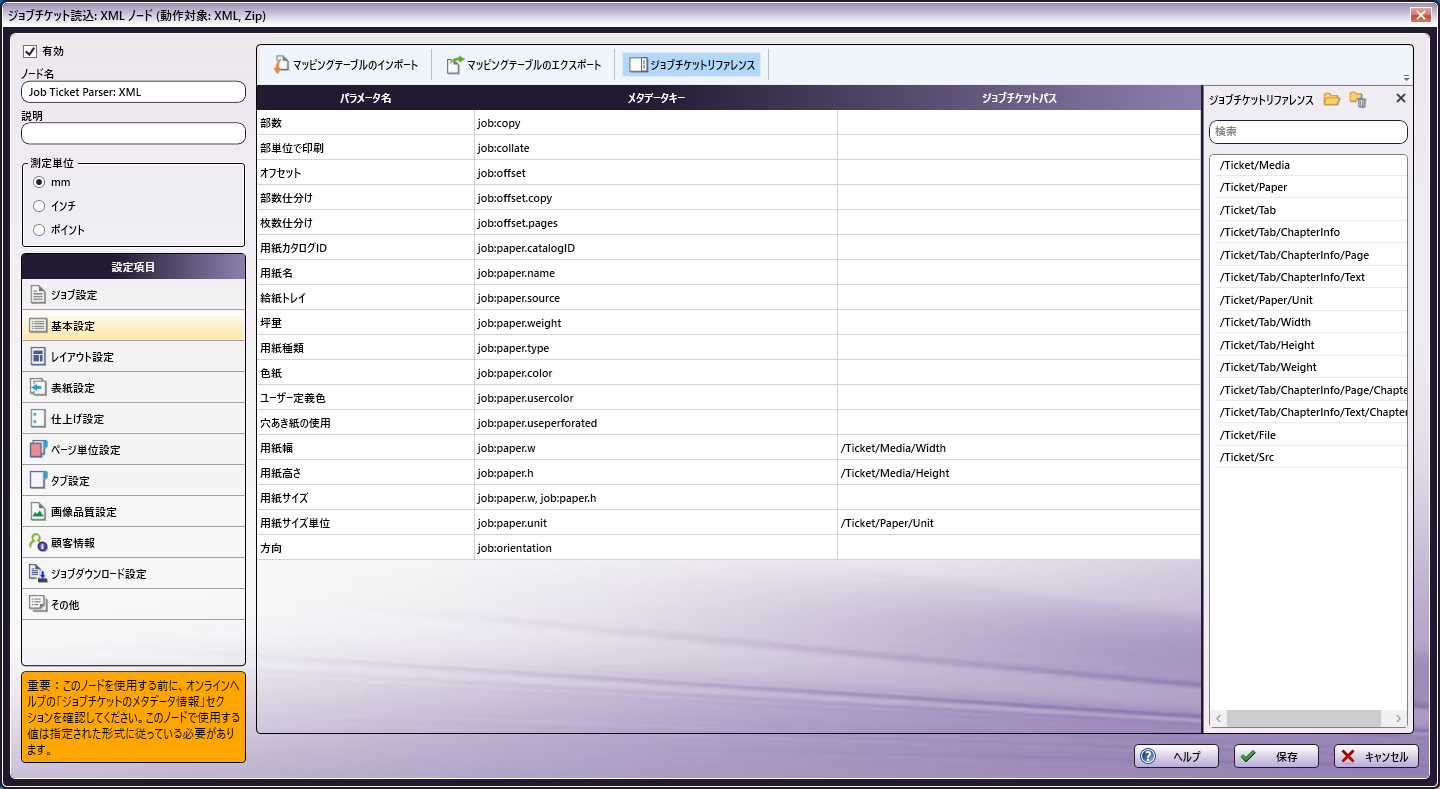Screen dimensions: 1440x789
Task: Click the マッピングテーブルのインポート label
Action: (x=355, y=65)
